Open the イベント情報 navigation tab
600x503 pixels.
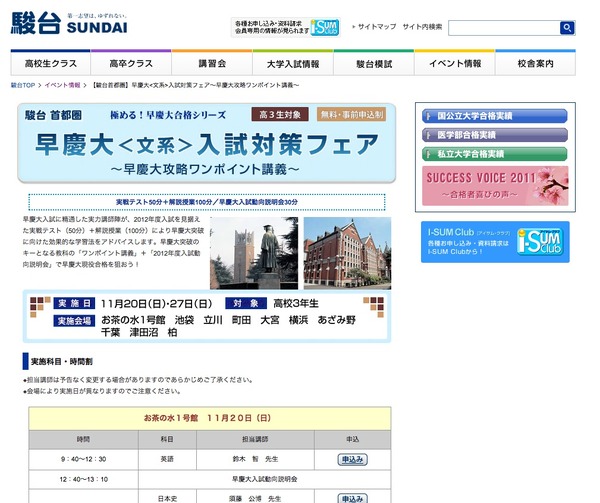pyautogui.click(x=457, y=64)
